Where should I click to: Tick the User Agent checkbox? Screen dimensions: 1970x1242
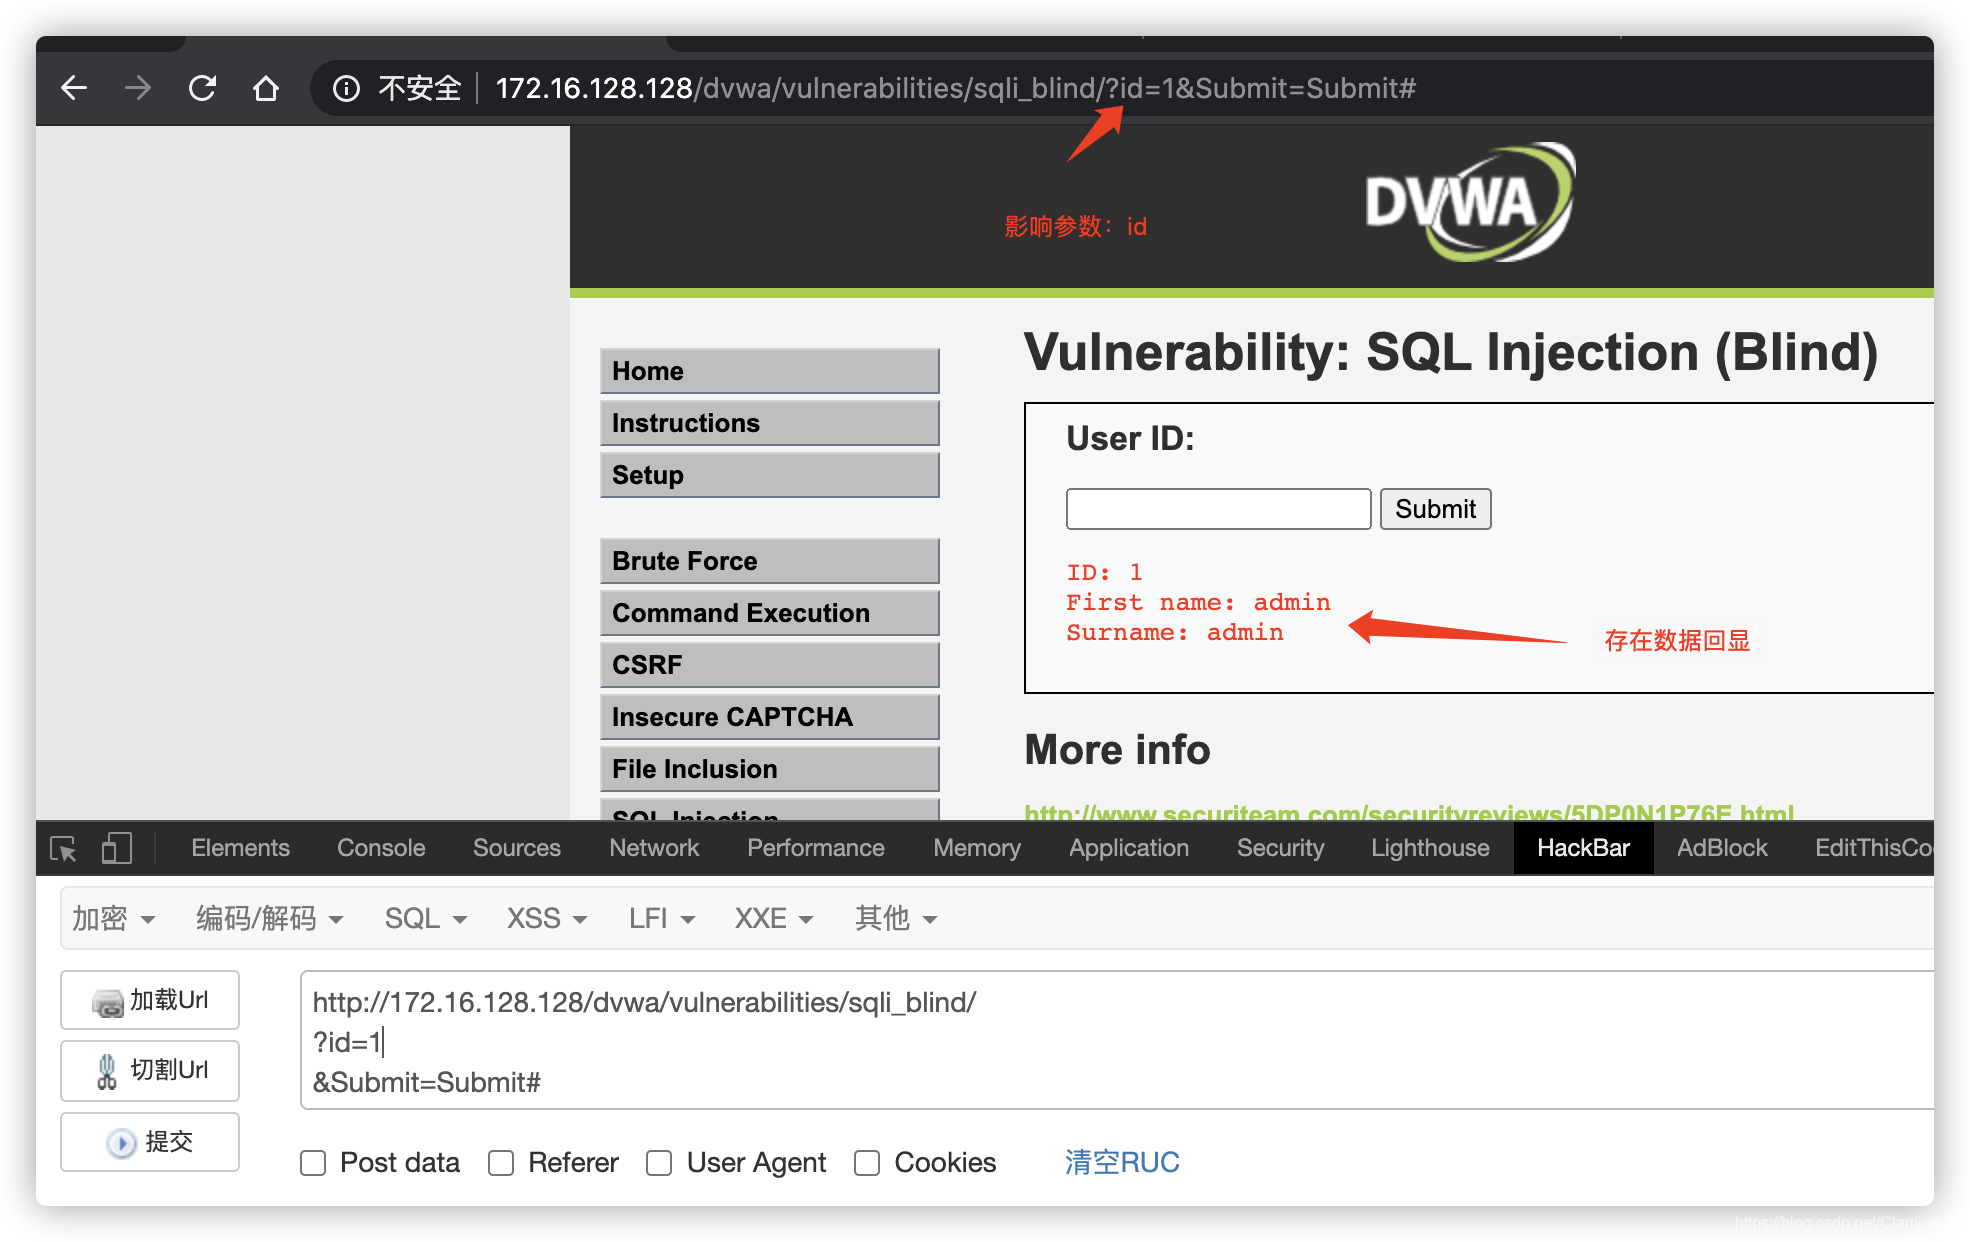pyautogui.click(x=659, y=1163)
